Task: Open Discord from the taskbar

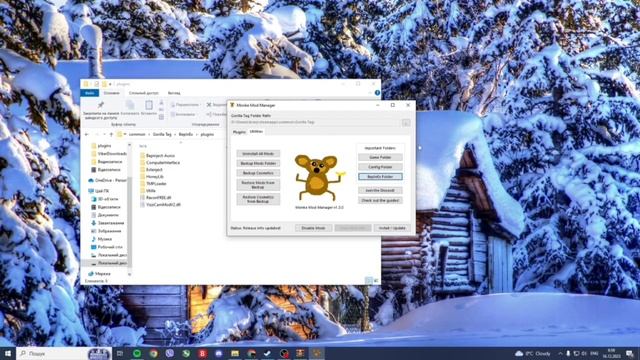Action: pyautogui.click(x=219, y=353)
